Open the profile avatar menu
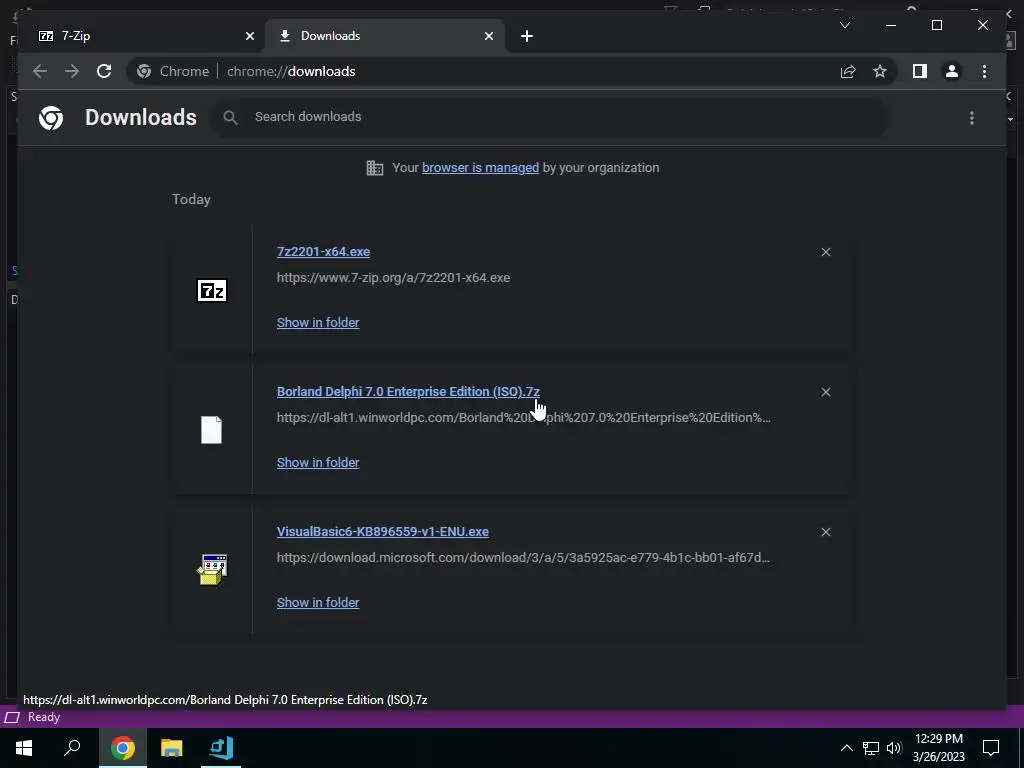This screenshot has width=1024, height=768. (952, 71)
